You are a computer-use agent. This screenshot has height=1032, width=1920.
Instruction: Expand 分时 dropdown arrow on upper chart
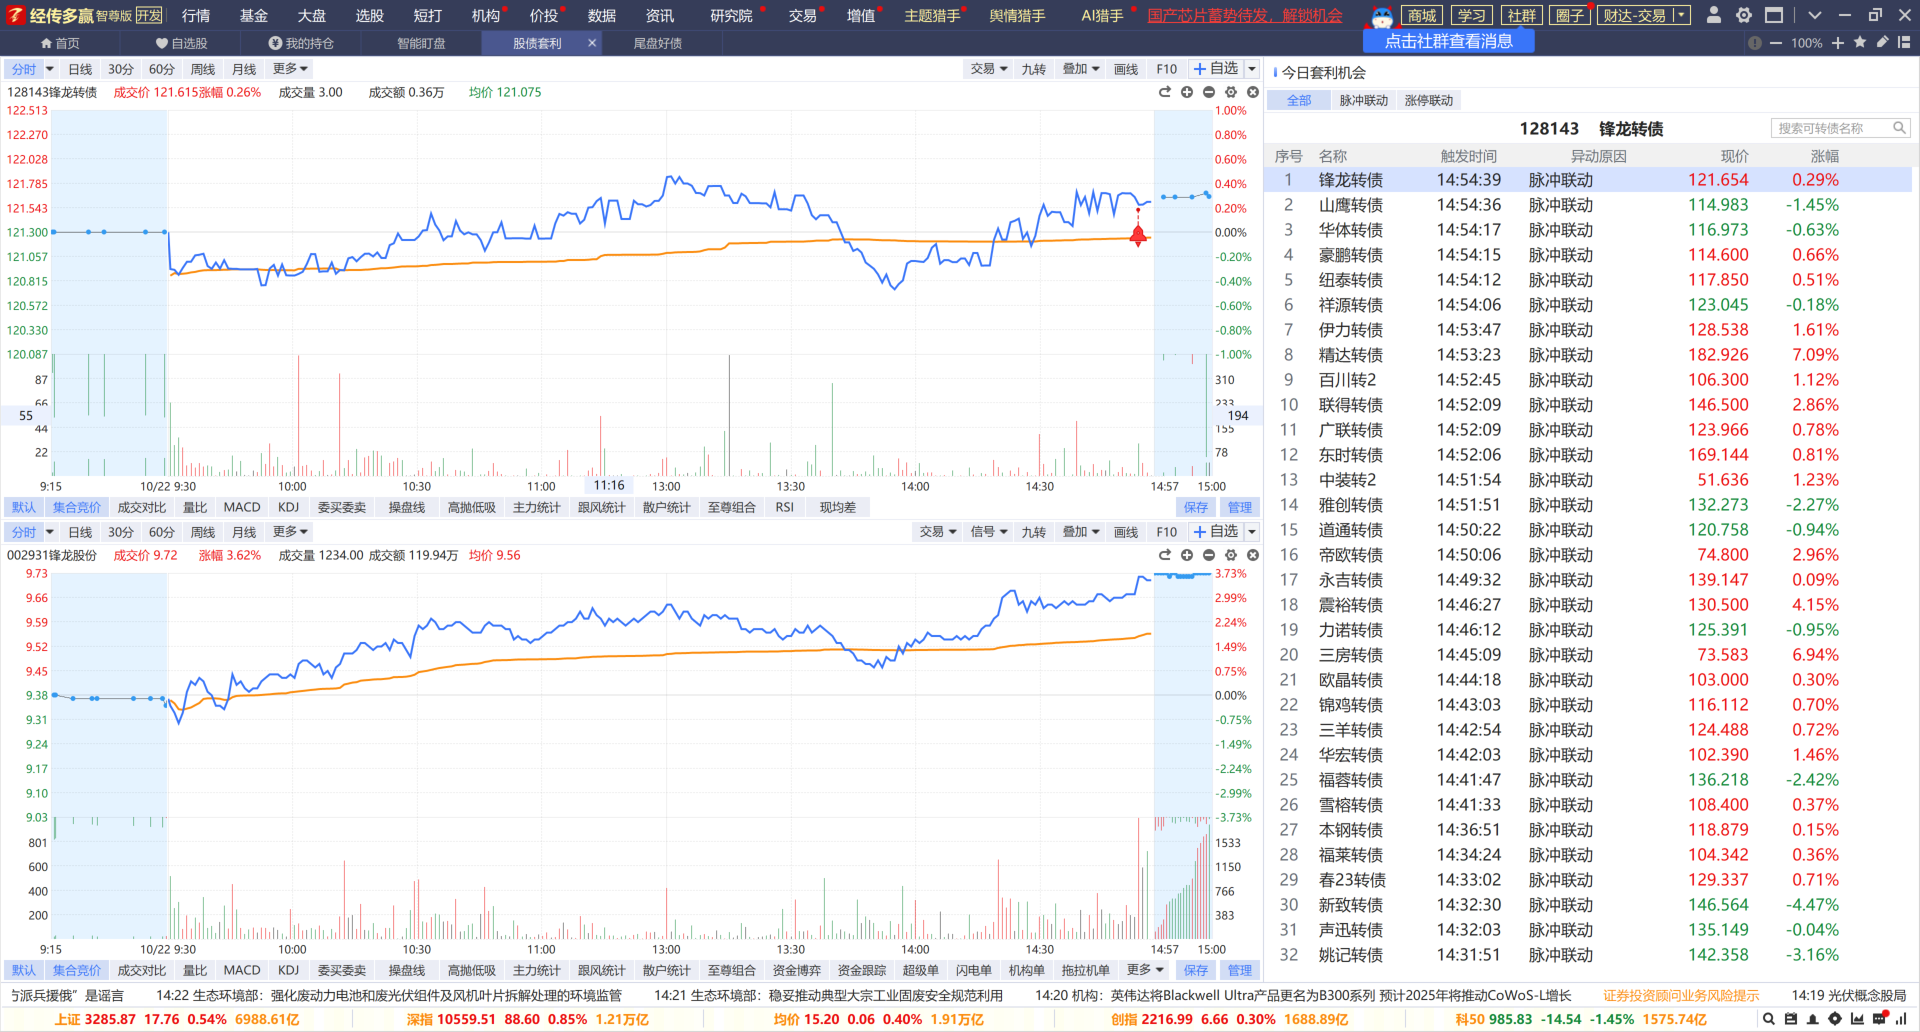tap(49, 69)
